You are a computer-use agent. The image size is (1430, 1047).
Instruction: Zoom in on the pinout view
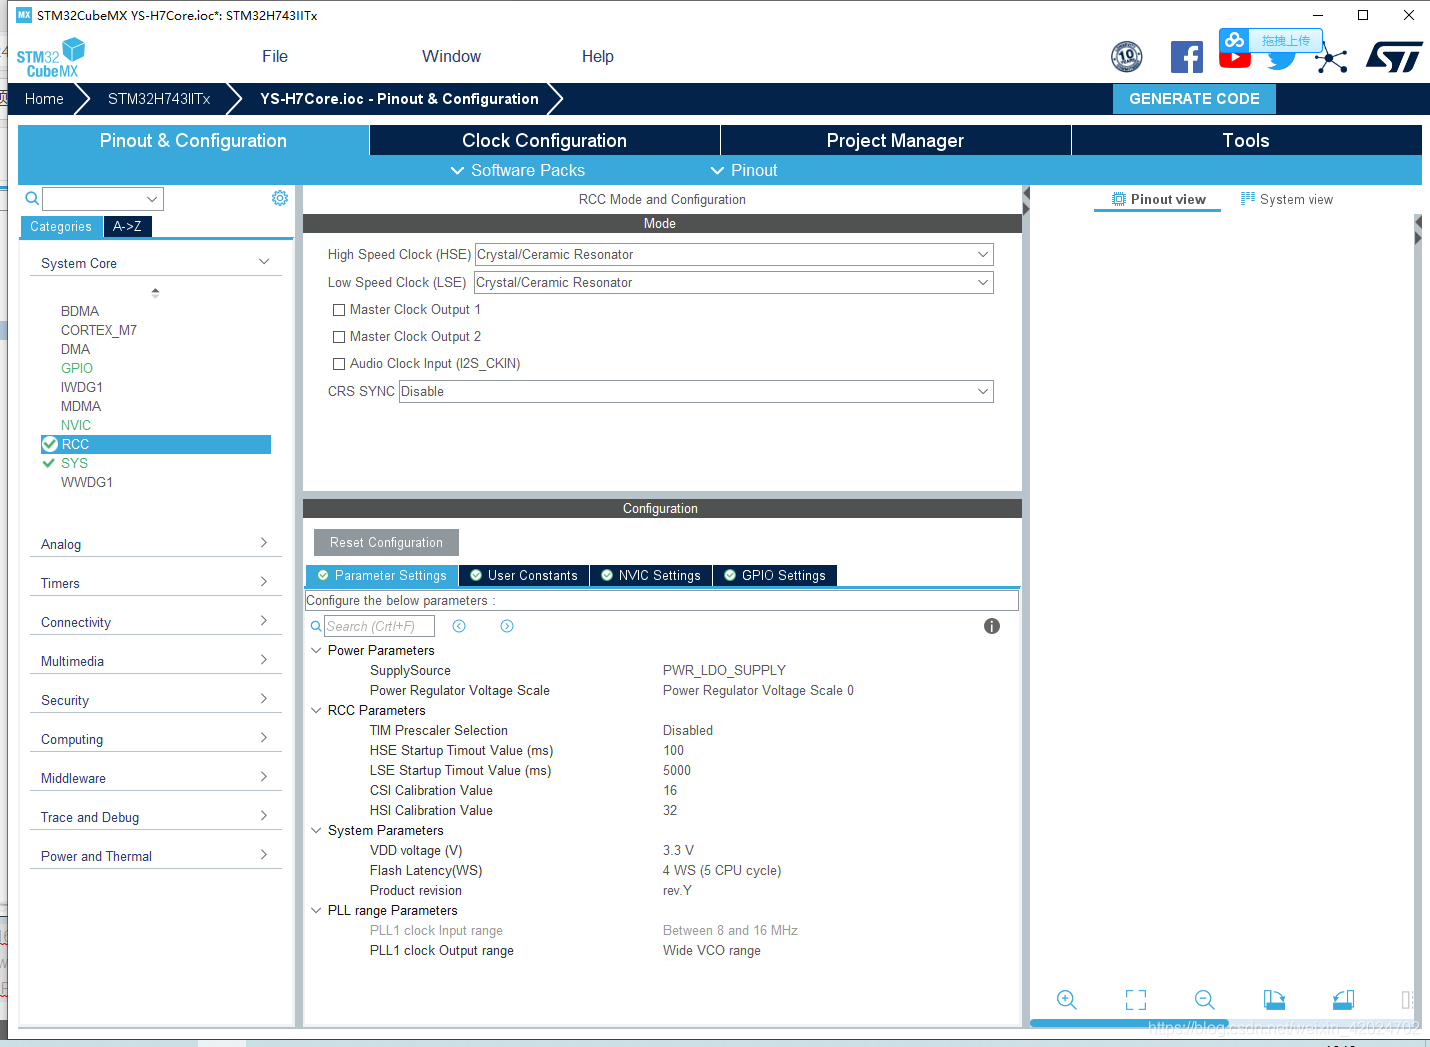[1067, 1000]
